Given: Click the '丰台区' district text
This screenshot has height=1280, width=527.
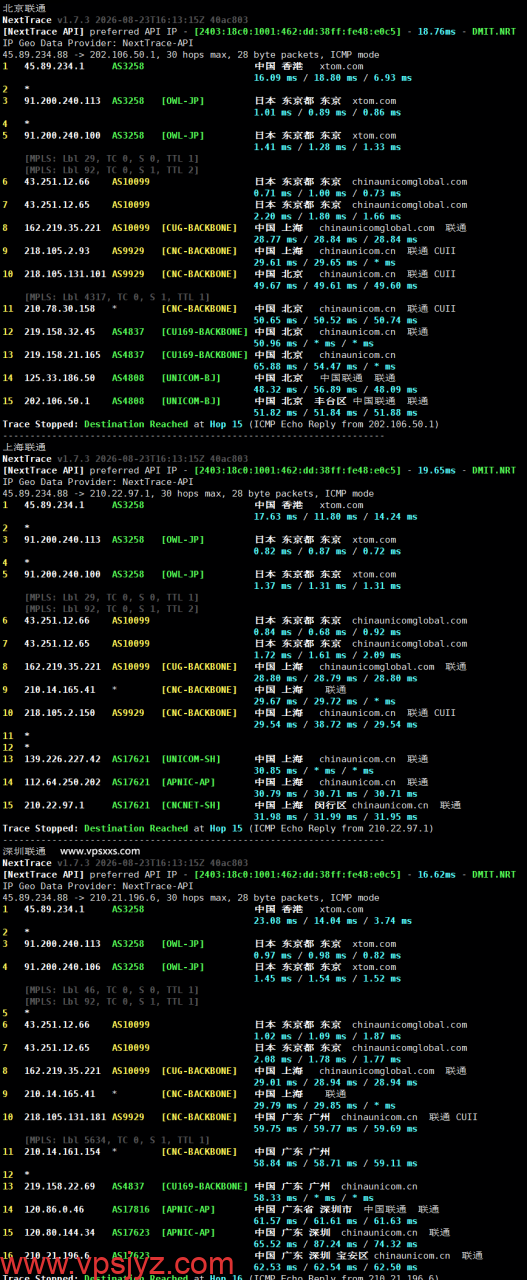Looking at the screenshot, I should point(330,401).
